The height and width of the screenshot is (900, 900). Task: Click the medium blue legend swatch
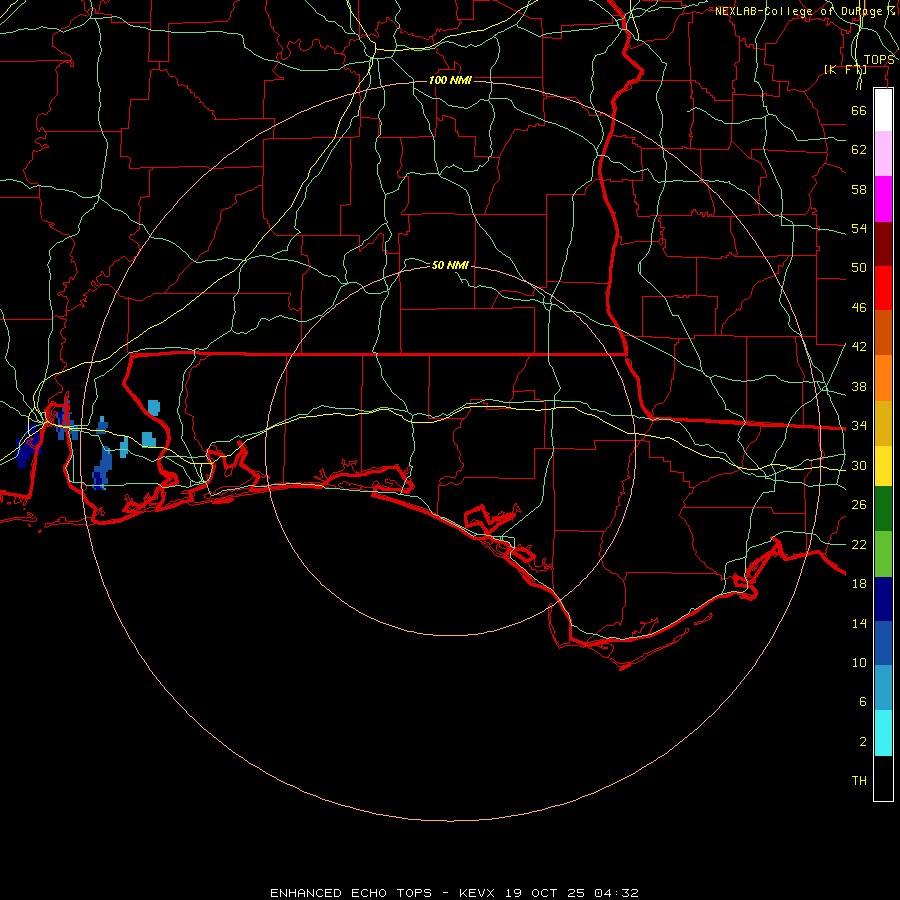tap(883, 643)
